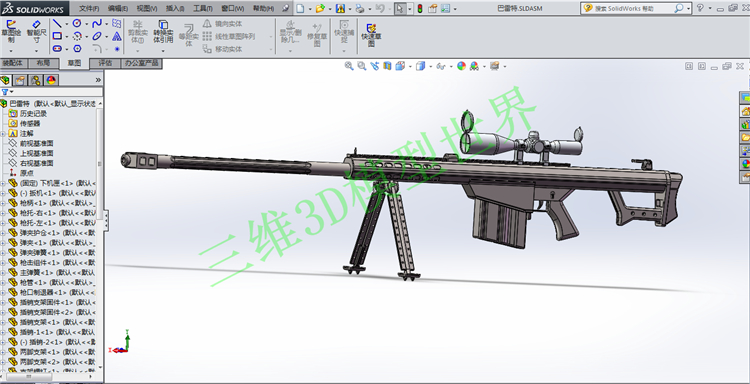
Task: Select the Arc sketch tool
Action: pyautogui.click(x=77, y=36)
